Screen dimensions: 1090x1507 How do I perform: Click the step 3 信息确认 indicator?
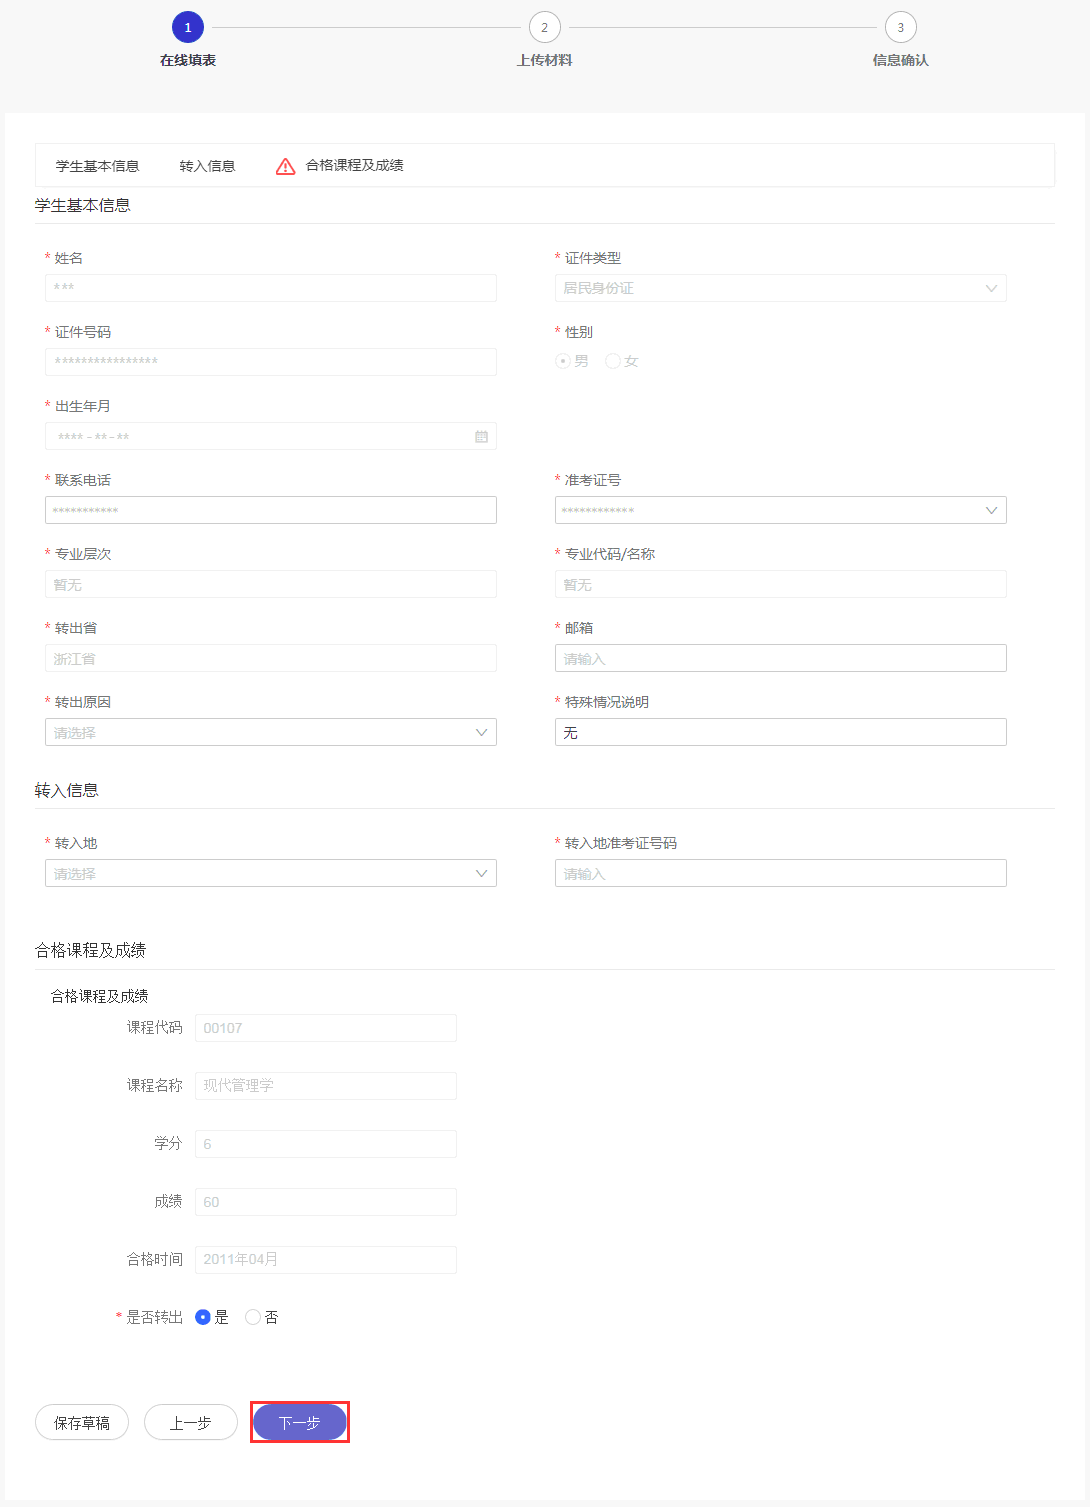[x=900, y=27]
